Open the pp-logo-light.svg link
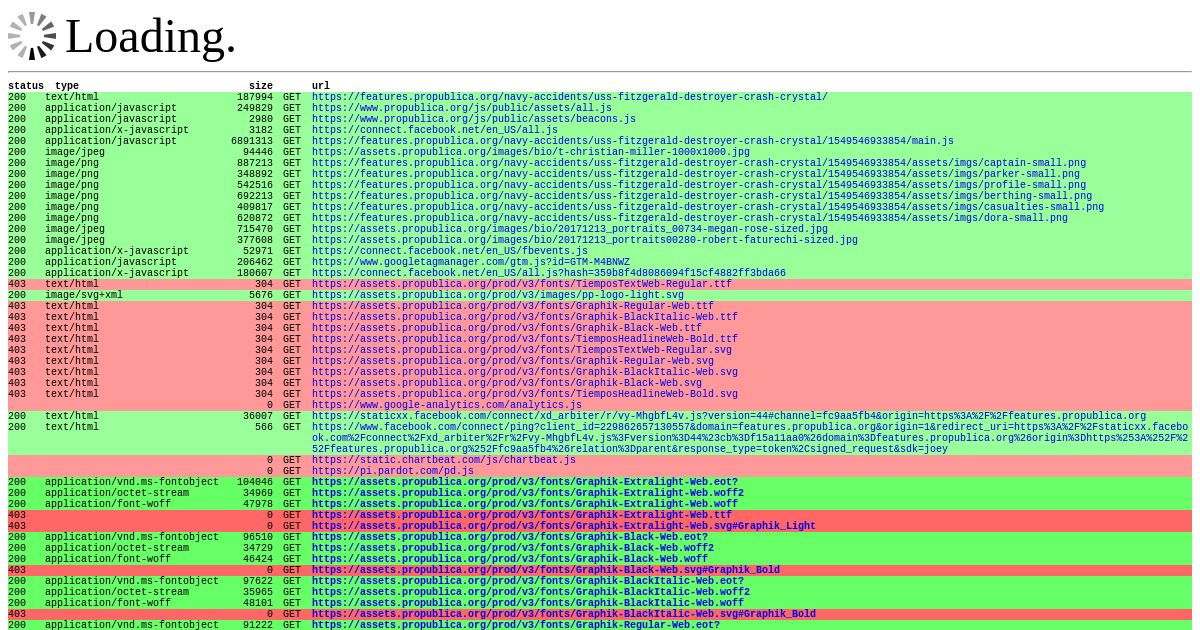 point(498,295)
